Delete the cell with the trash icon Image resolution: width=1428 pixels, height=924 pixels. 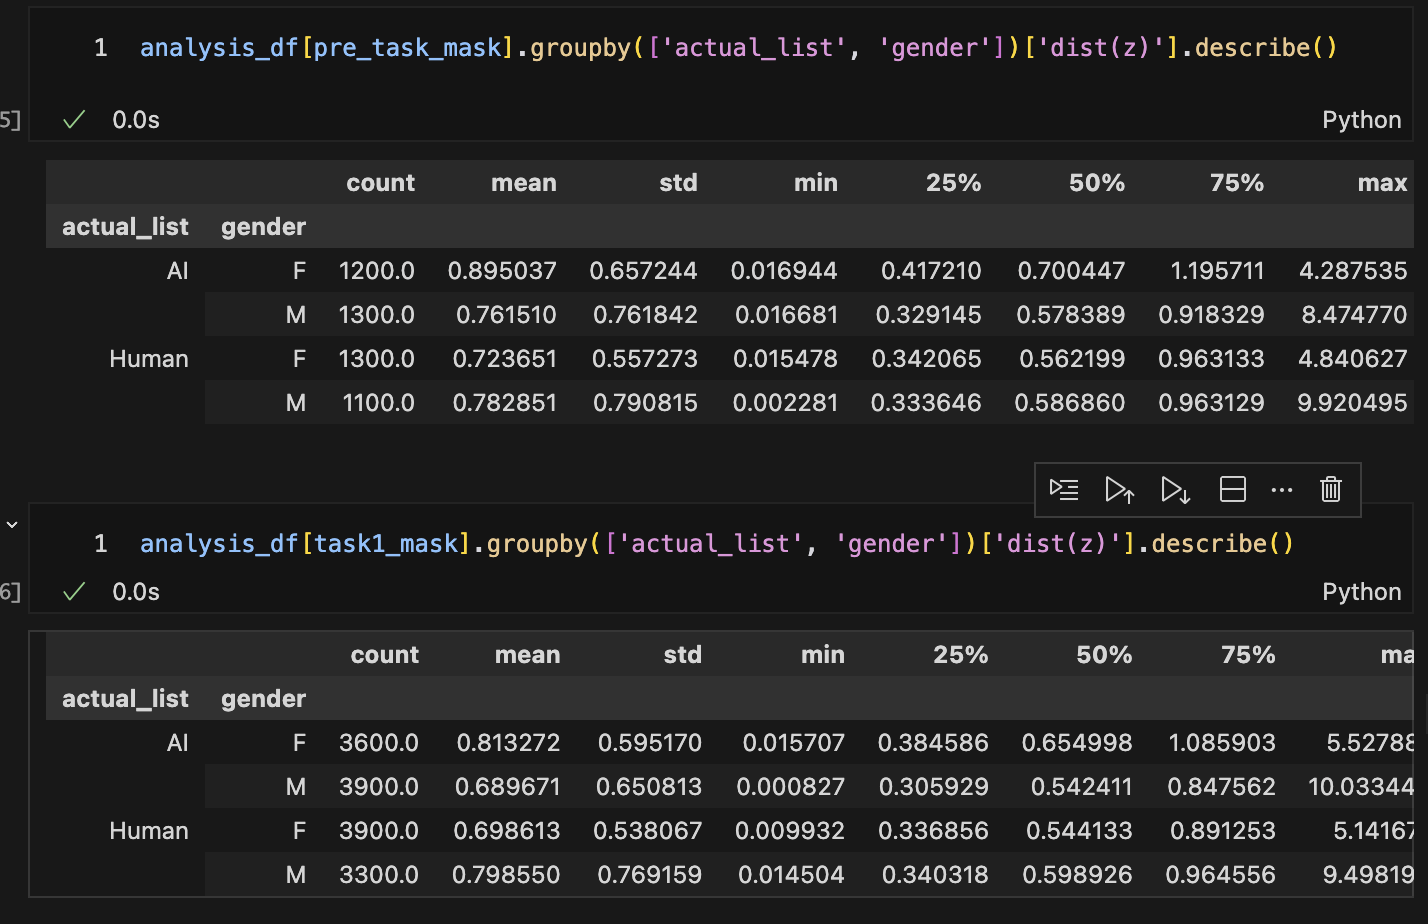(x=1330, y=489)
